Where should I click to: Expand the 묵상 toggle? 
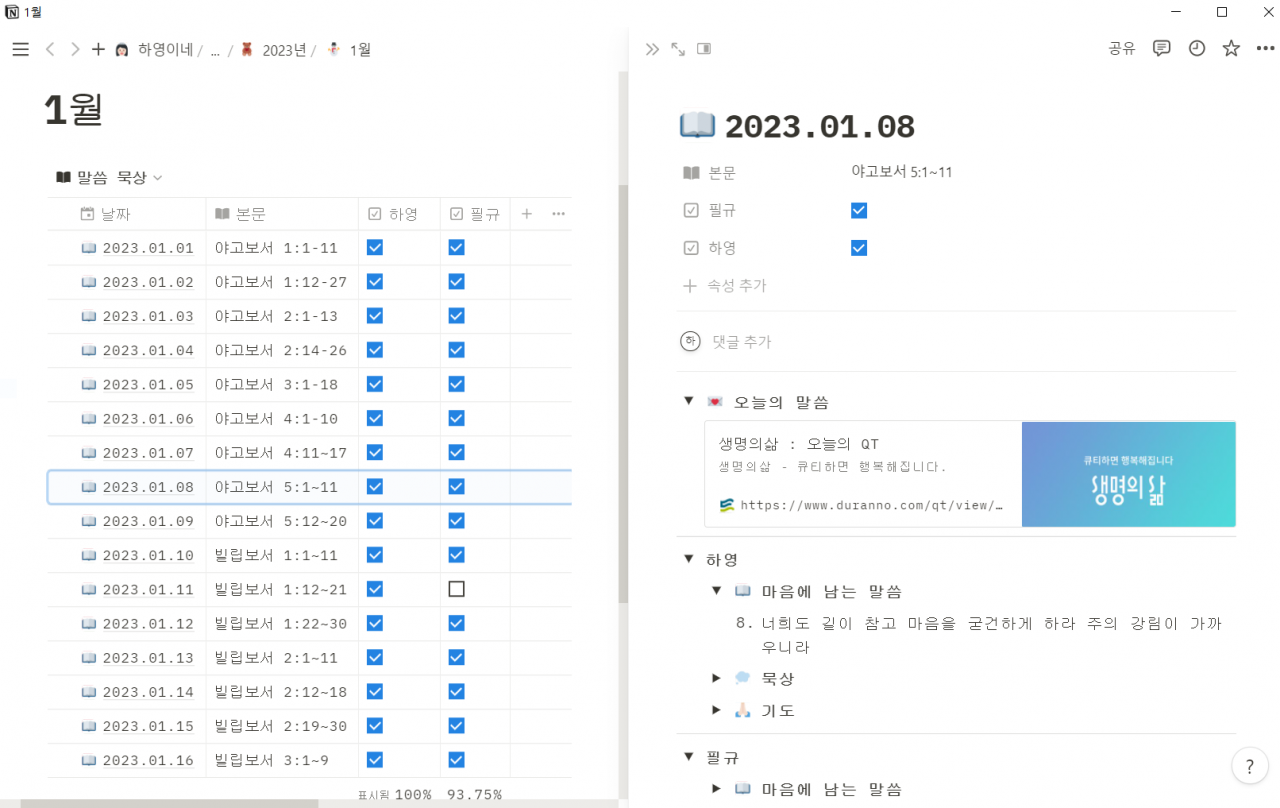pyautogui.click(x=716, y=678)
